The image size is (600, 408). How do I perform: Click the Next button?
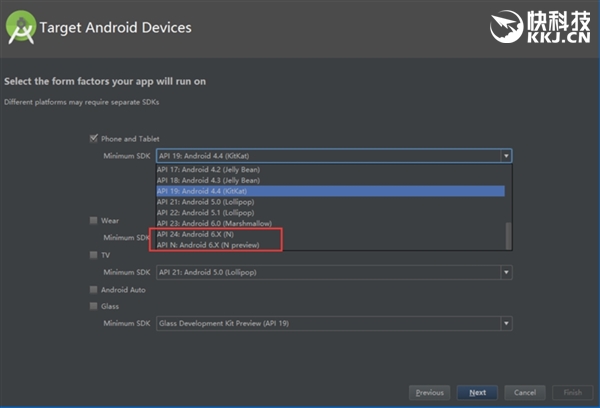tap(477, 393)
